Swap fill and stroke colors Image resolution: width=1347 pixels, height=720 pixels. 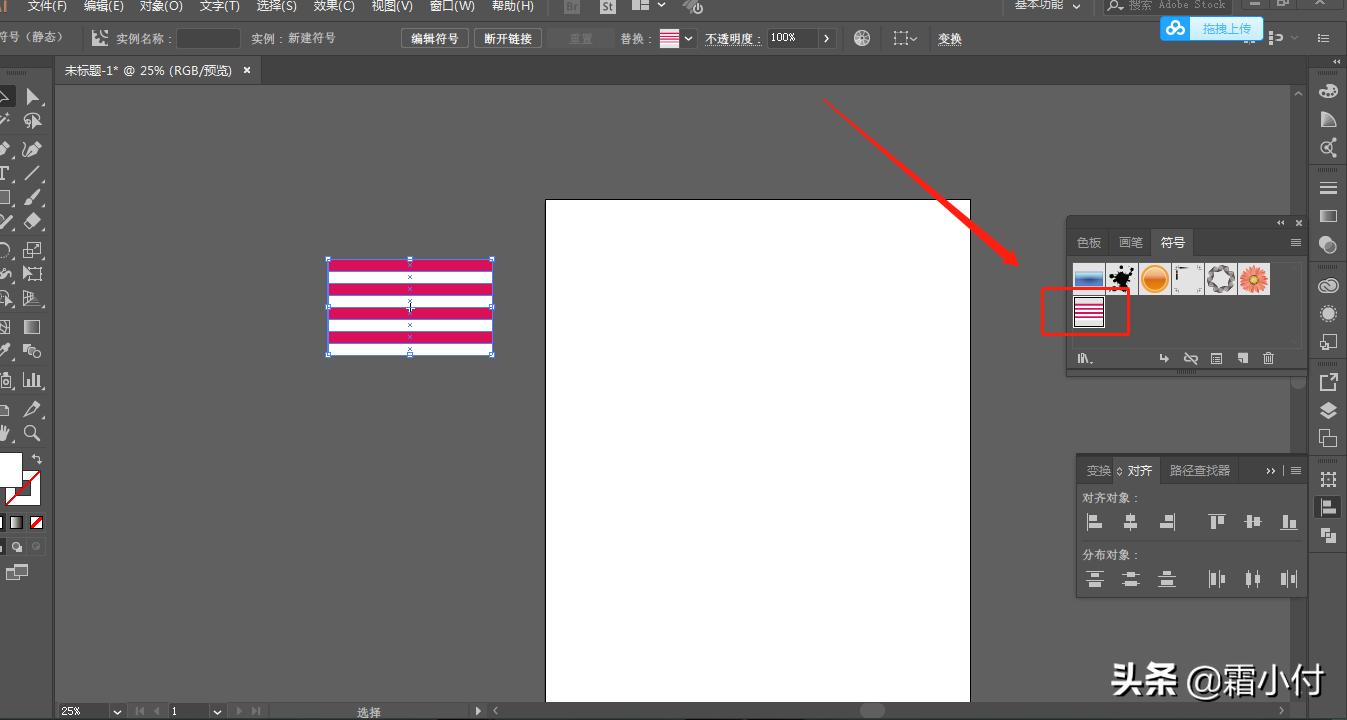(37, 459)
